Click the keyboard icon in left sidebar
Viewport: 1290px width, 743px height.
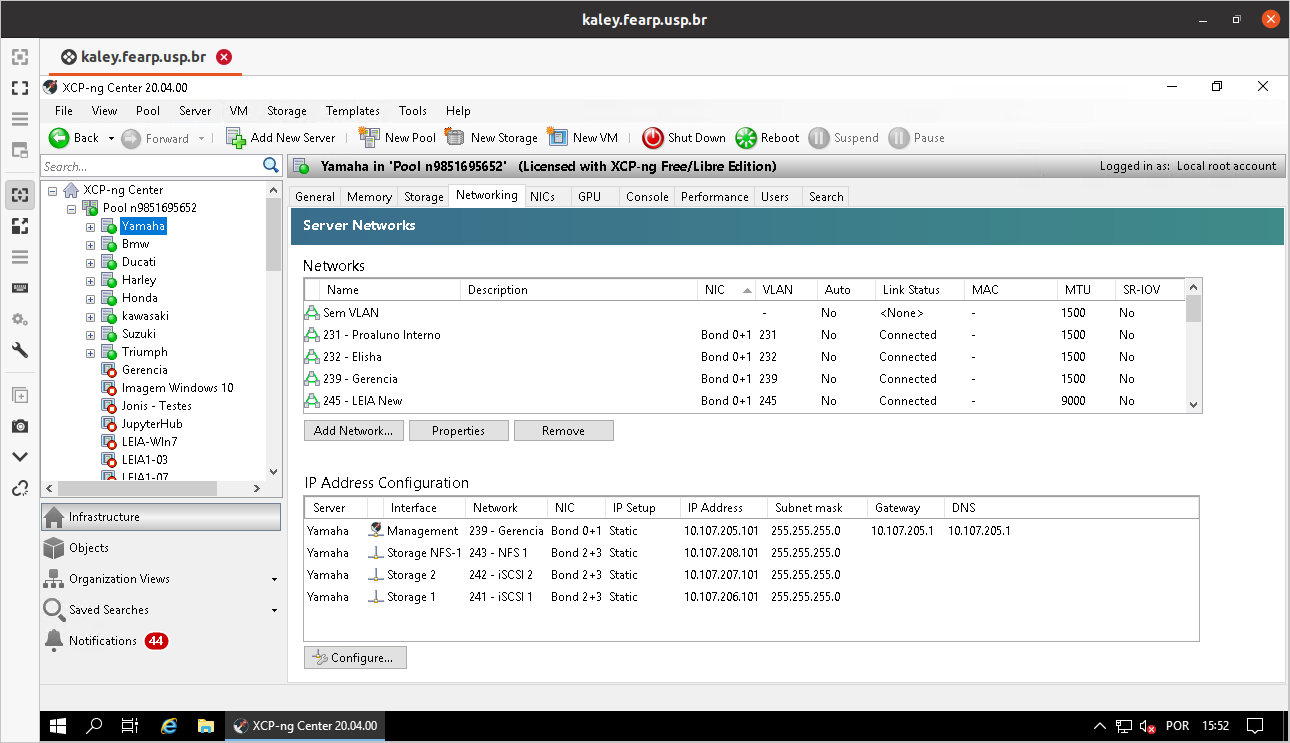pyautogui.click(x=19, y=288)
